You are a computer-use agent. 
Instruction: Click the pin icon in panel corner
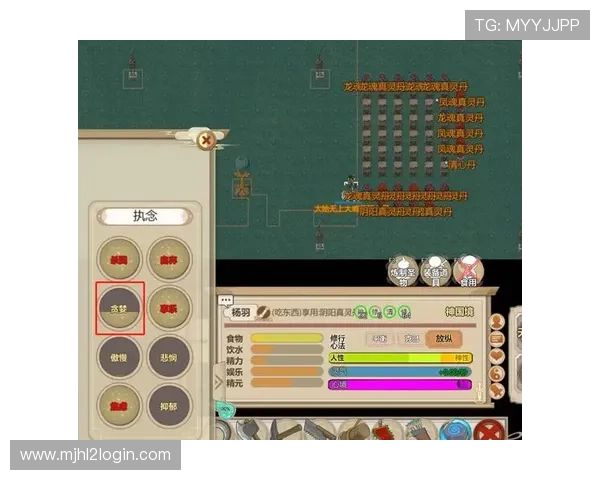pyautogui.click(x=479, y=391)
